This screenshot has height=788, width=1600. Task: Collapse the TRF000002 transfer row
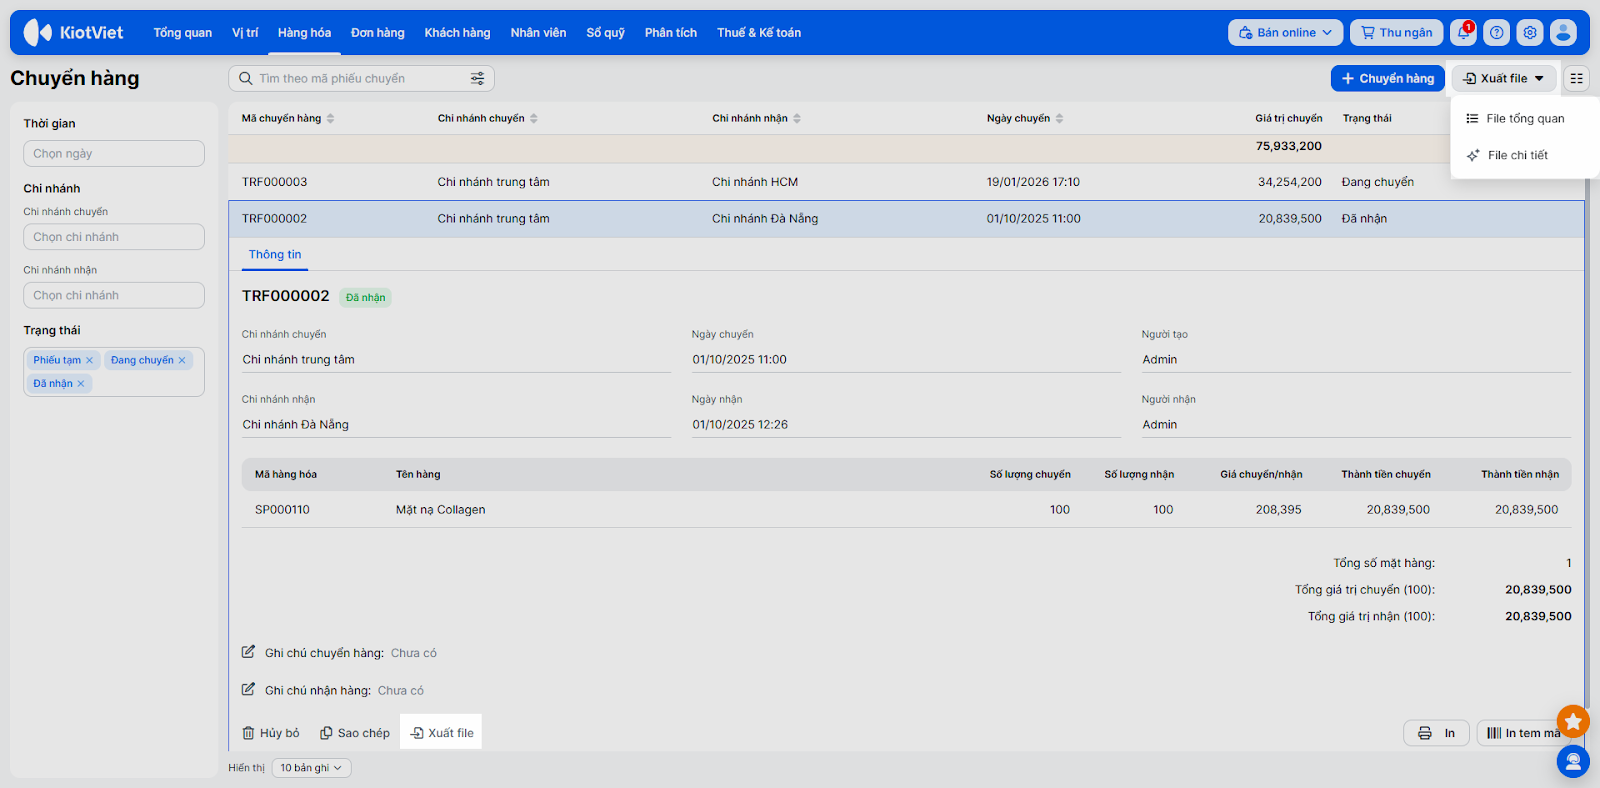(x=906, y=219)
